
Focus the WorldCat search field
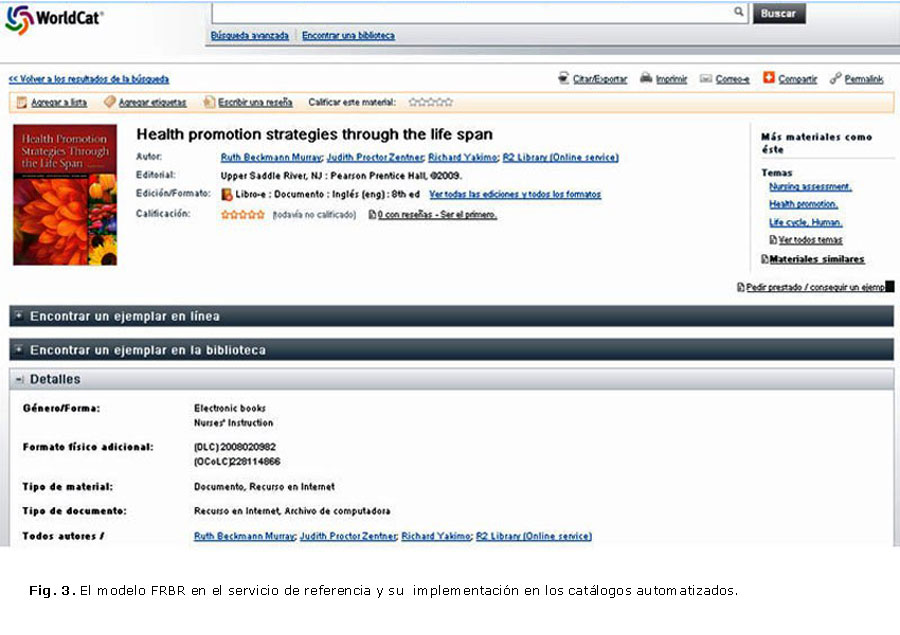coord(470,12)
